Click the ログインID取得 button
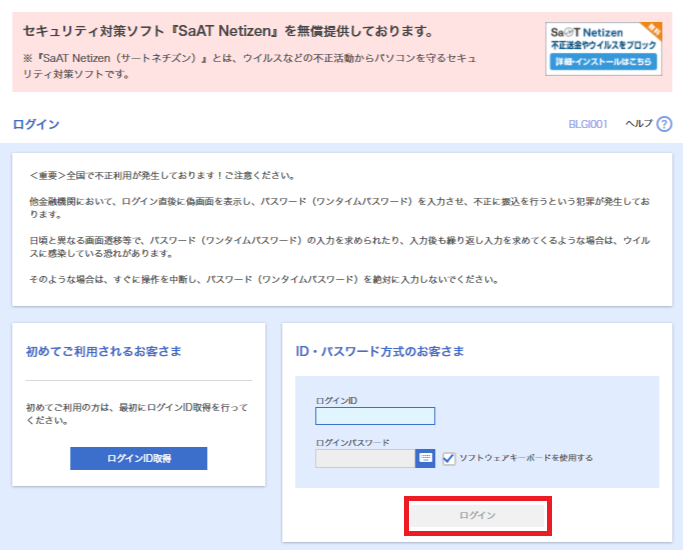The height and width of the screenshot is (550, 683). coord(139,459)
